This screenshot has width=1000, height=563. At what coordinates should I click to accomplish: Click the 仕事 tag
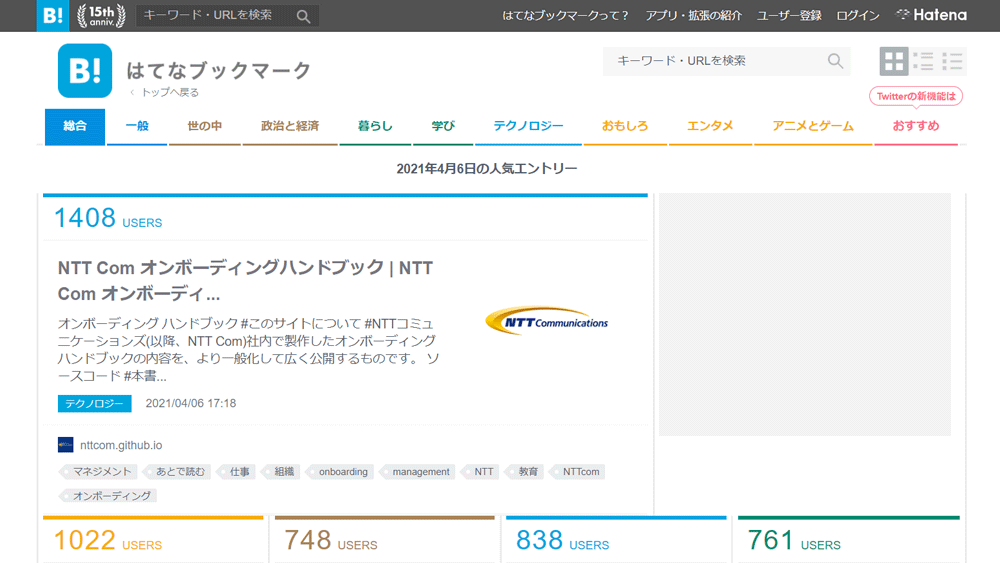tap(236, 472)
